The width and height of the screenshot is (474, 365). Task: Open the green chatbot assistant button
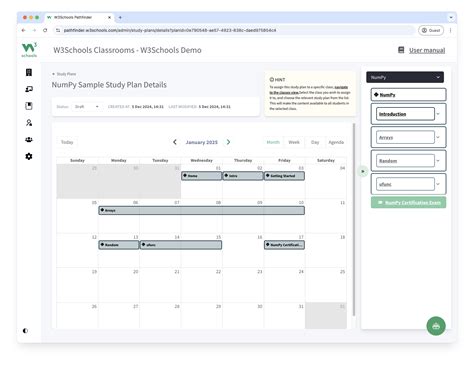[436, 326]
